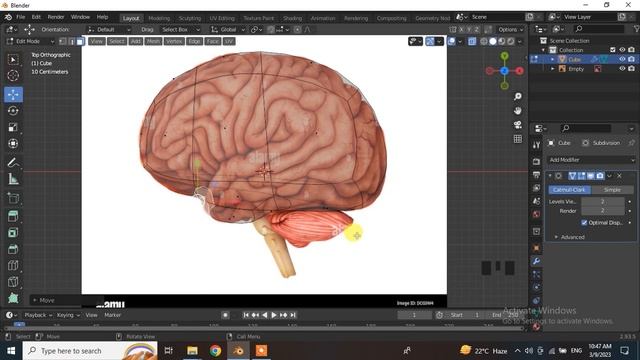The width and height of the screenshot is (640, 360).
Task: Select the Select Box tool in toolbar
Action: [x=13, y=60]
